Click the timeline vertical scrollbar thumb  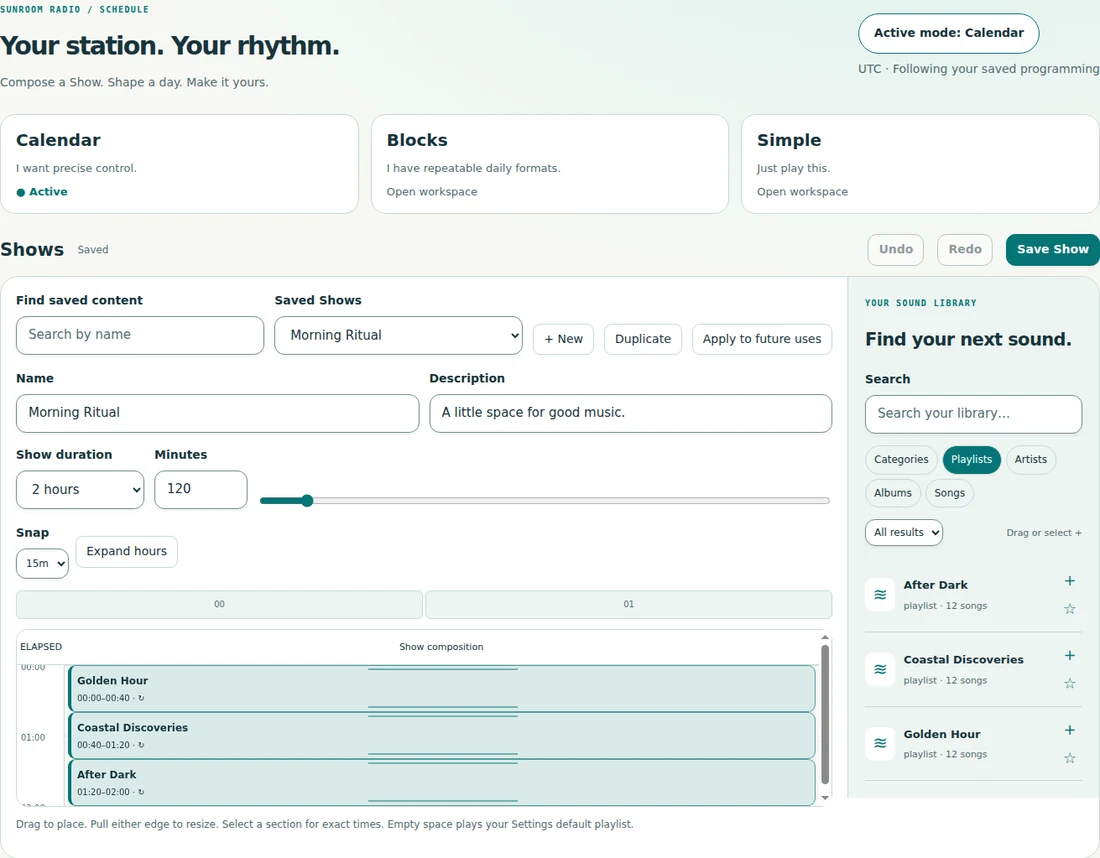pos(825,714)
